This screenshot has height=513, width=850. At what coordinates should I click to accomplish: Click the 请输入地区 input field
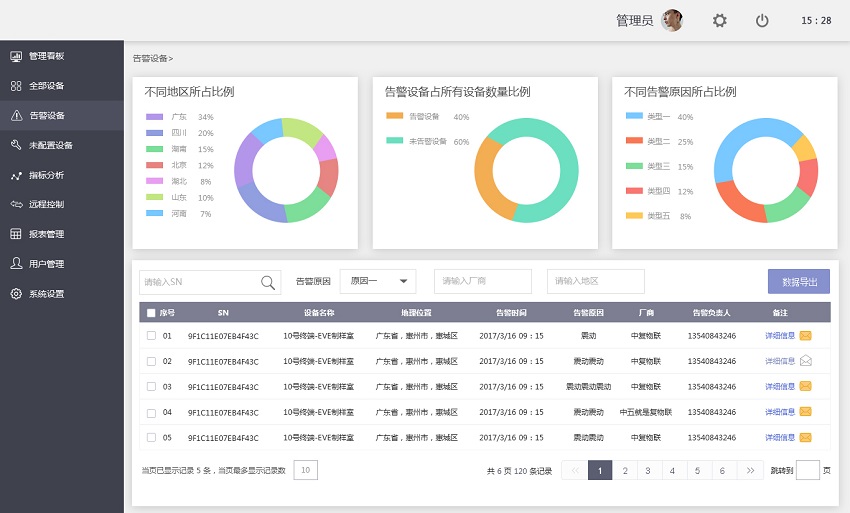tap(595, 281)
